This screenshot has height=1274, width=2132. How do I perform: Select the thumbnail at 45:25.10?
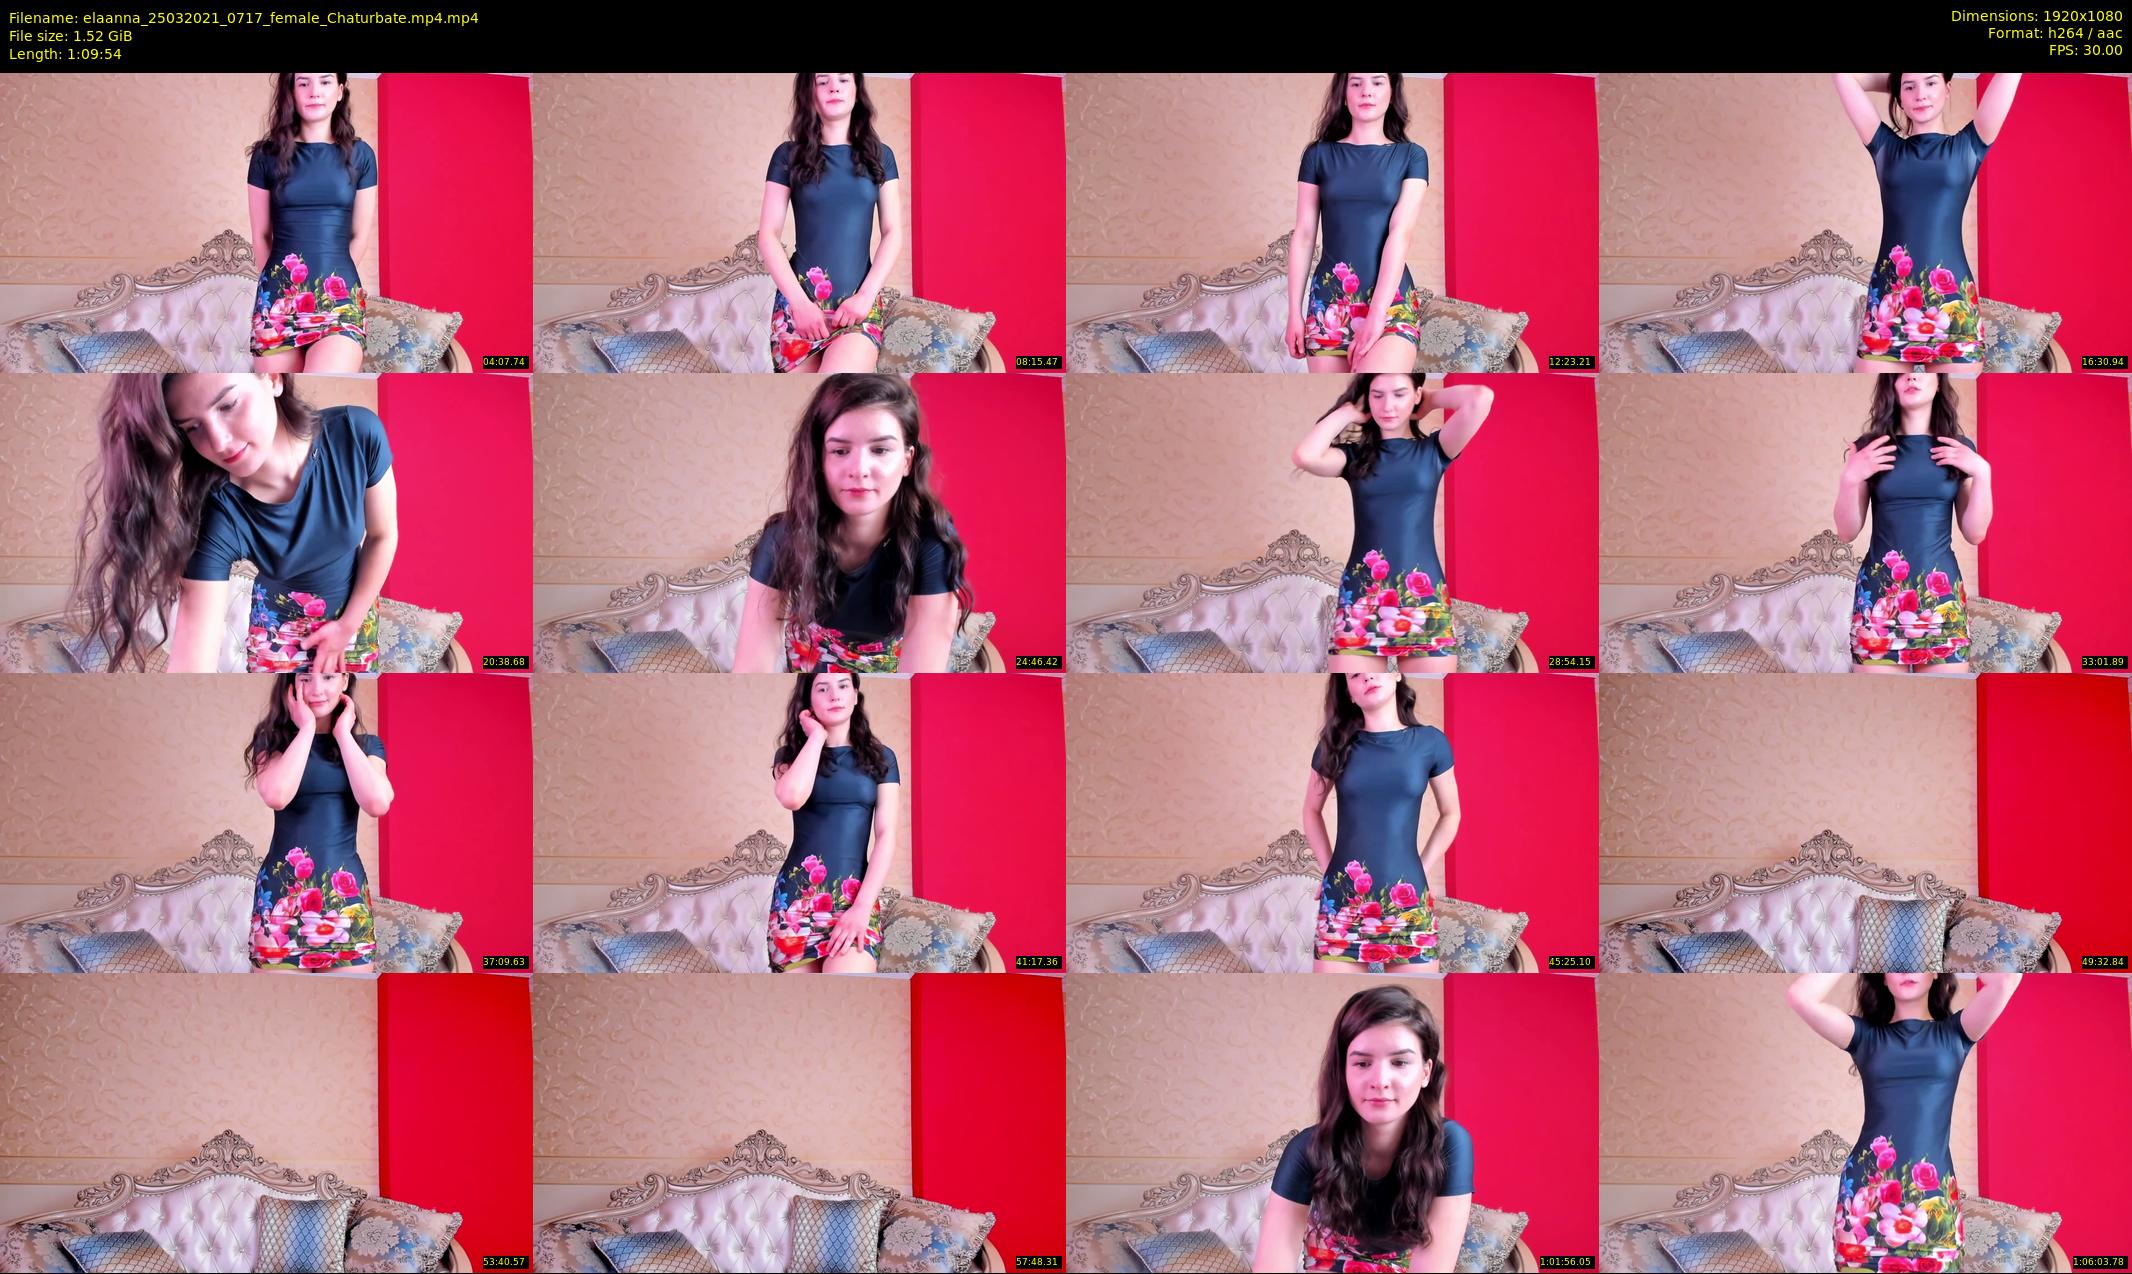pyautogui.click(x=1332, y=822)
